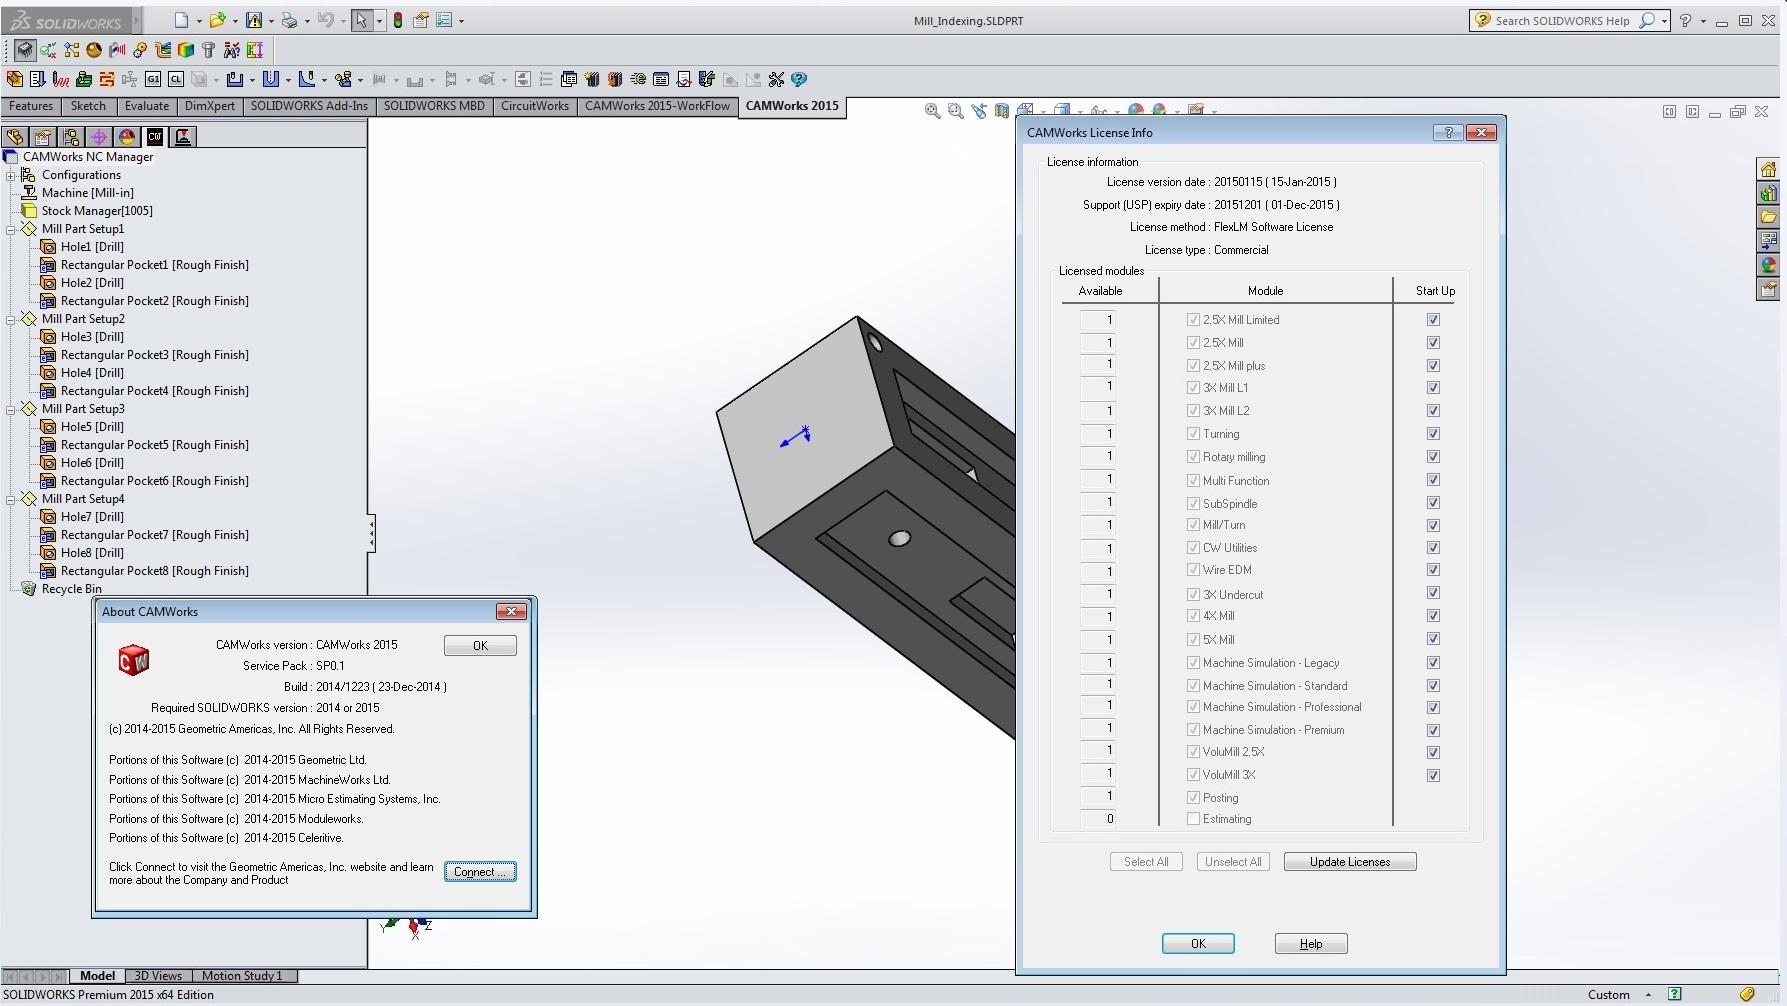
Task: Click the Open file folder icon
Action: click(x=217, y=20)
